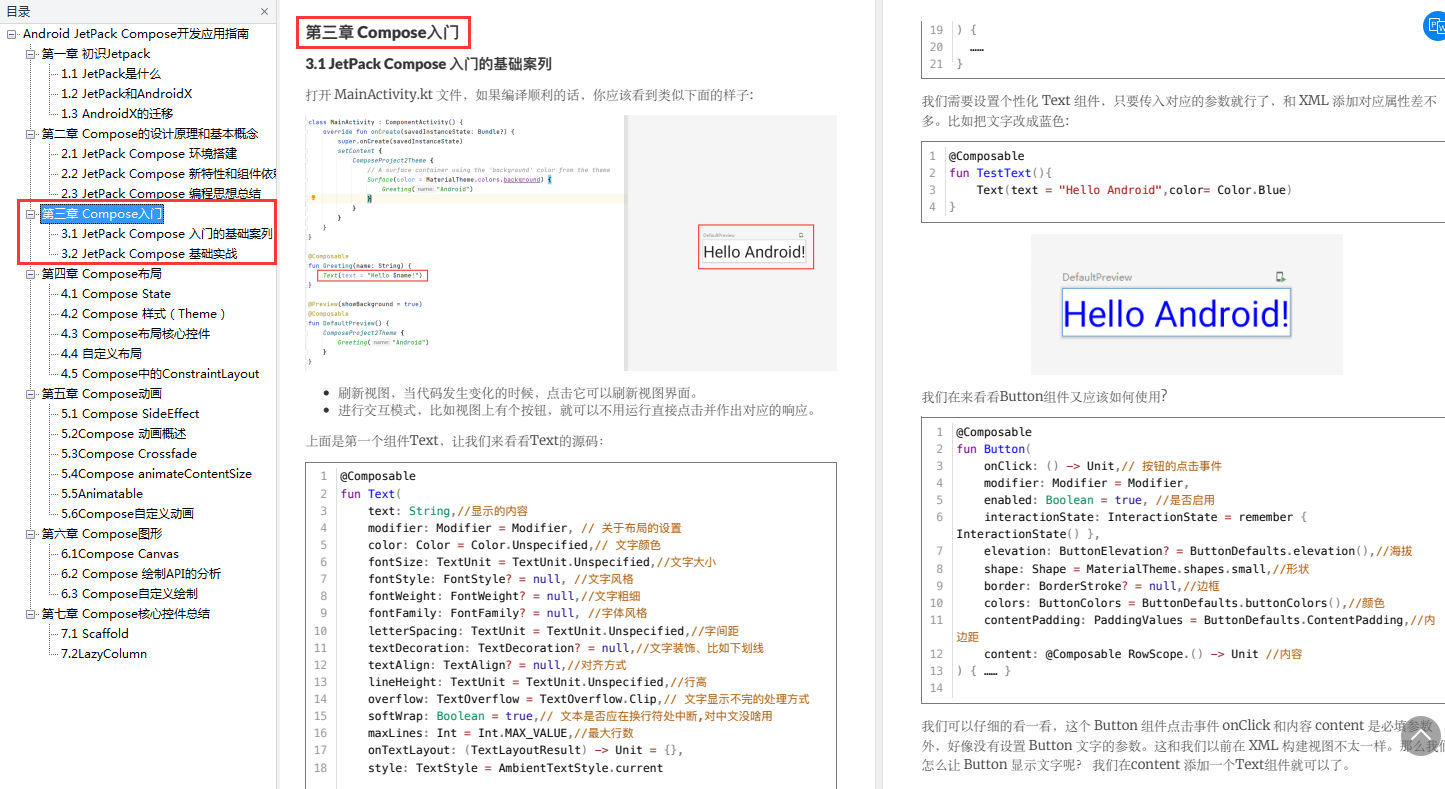Close the 目录 outline panel

click(265, 12)
